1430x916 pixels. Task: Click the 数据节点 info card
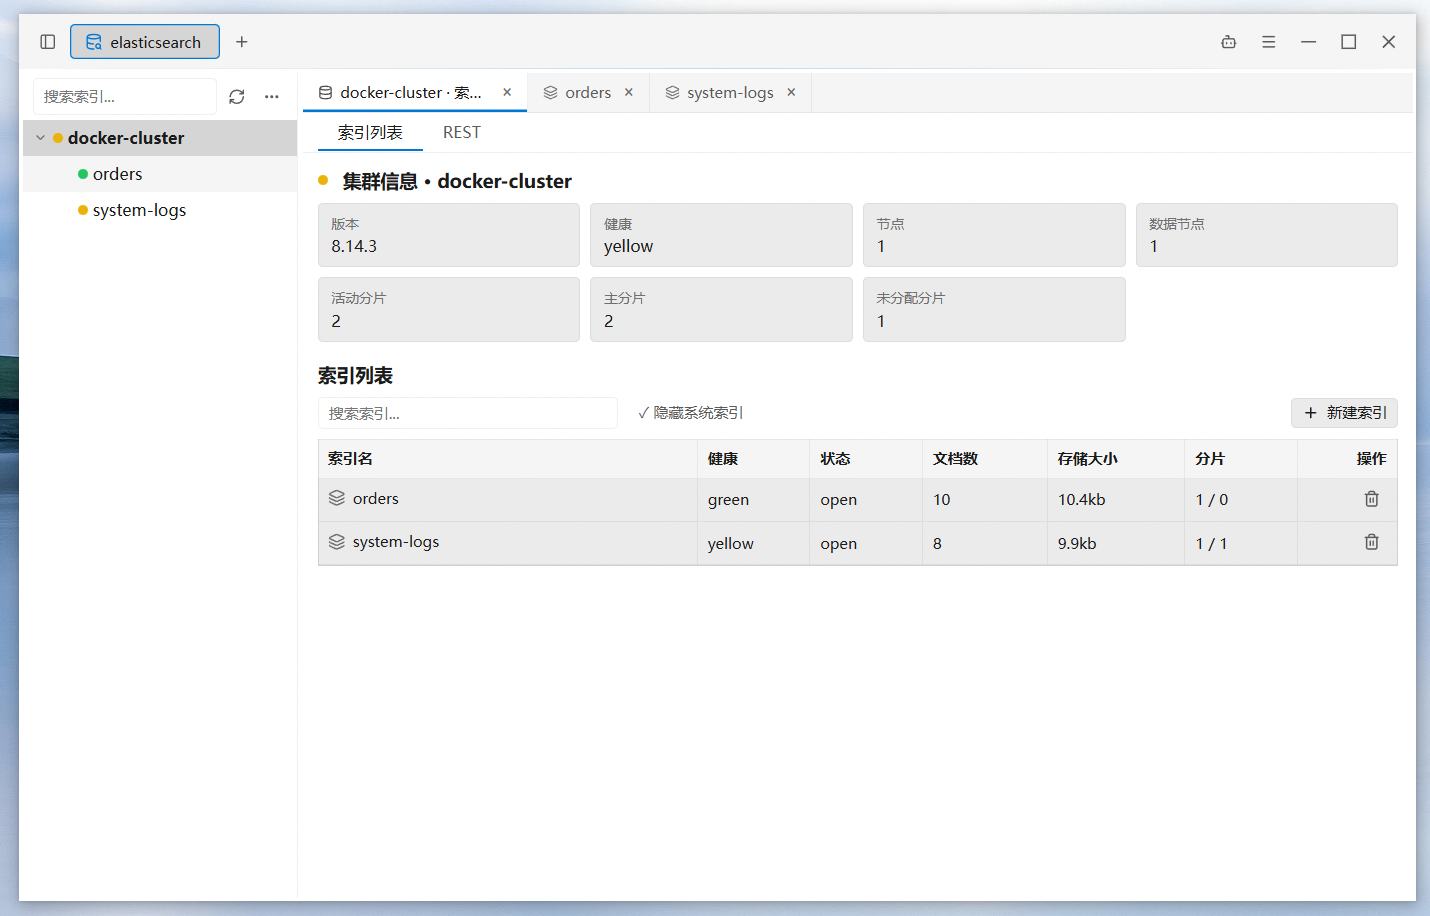click(1267, 235)
